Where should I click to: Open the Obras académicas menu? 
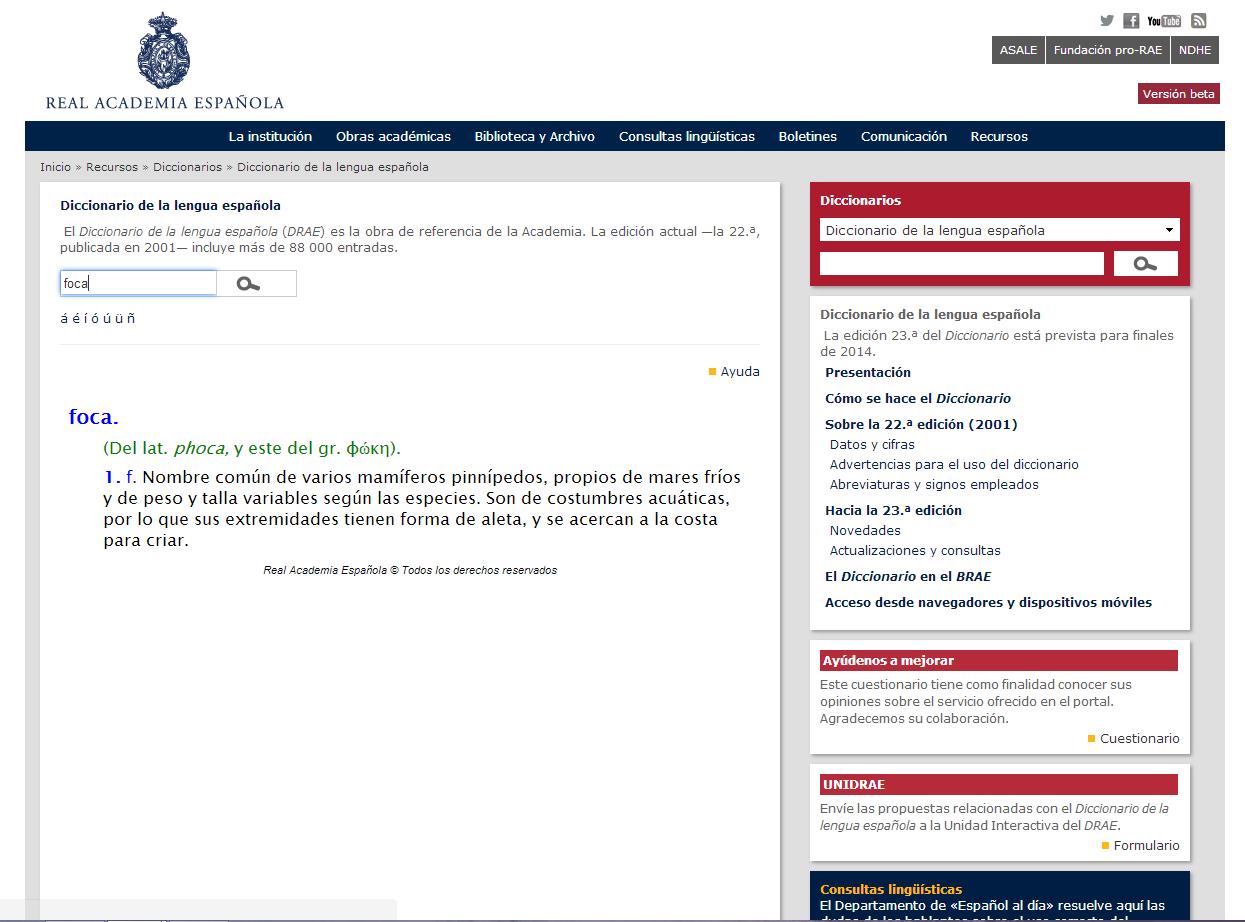click(x=393, y=137)
